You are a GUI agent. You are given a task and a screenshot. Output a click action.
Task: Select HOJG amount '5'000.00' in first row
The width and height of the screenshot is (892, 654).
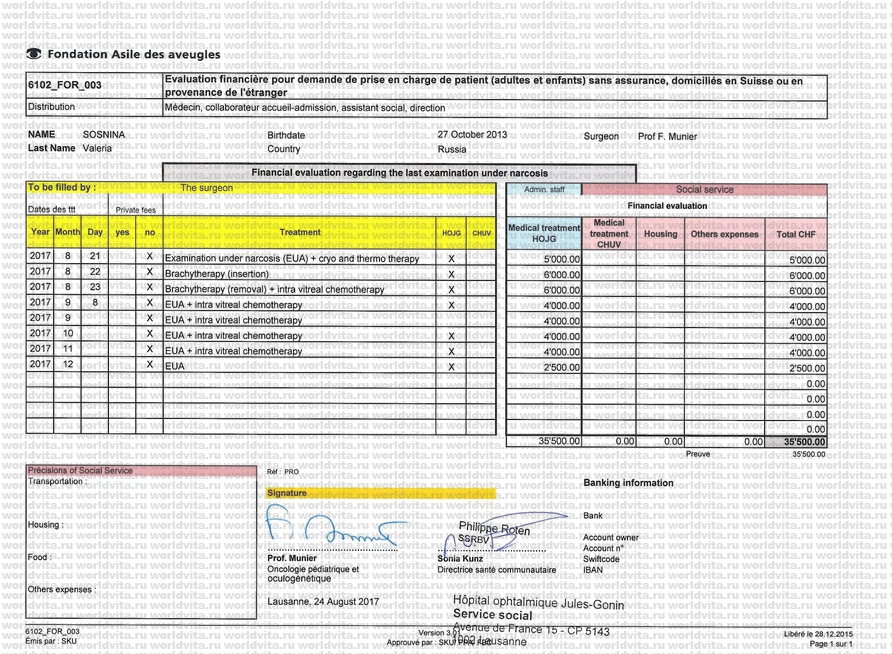[561, 259]
